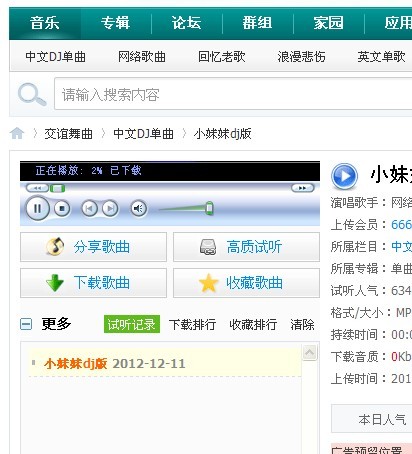
Task: Open the 论坛 navigation tab
Action: point(186,23)
